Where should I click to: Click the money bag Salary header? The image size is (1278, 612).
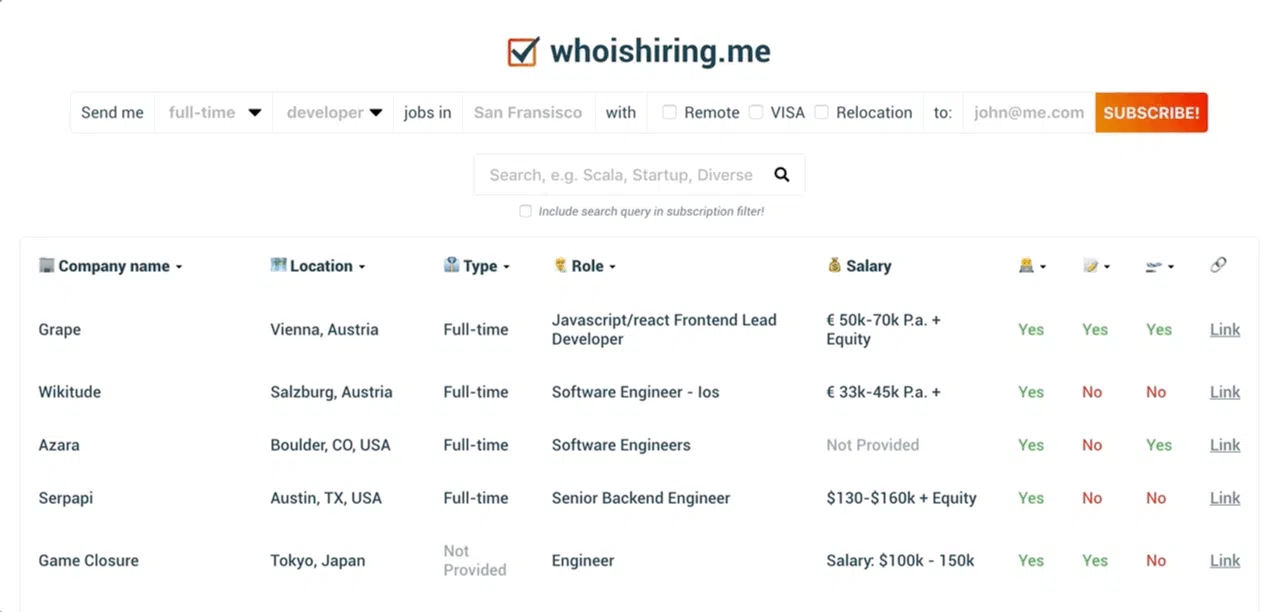(x=859, y=266)
